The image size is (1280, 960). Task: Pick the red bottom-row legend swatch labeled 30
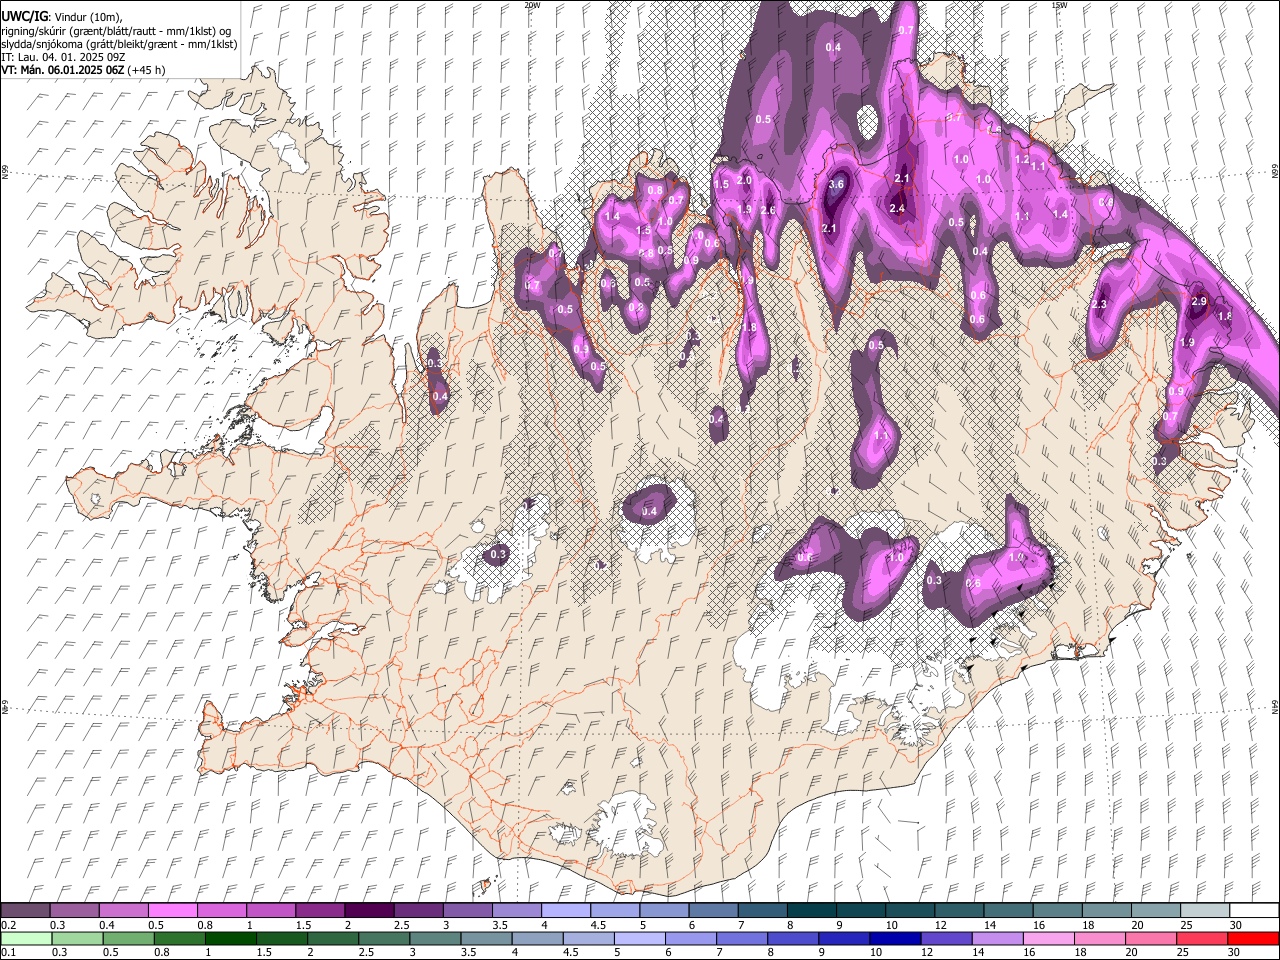1253,938
